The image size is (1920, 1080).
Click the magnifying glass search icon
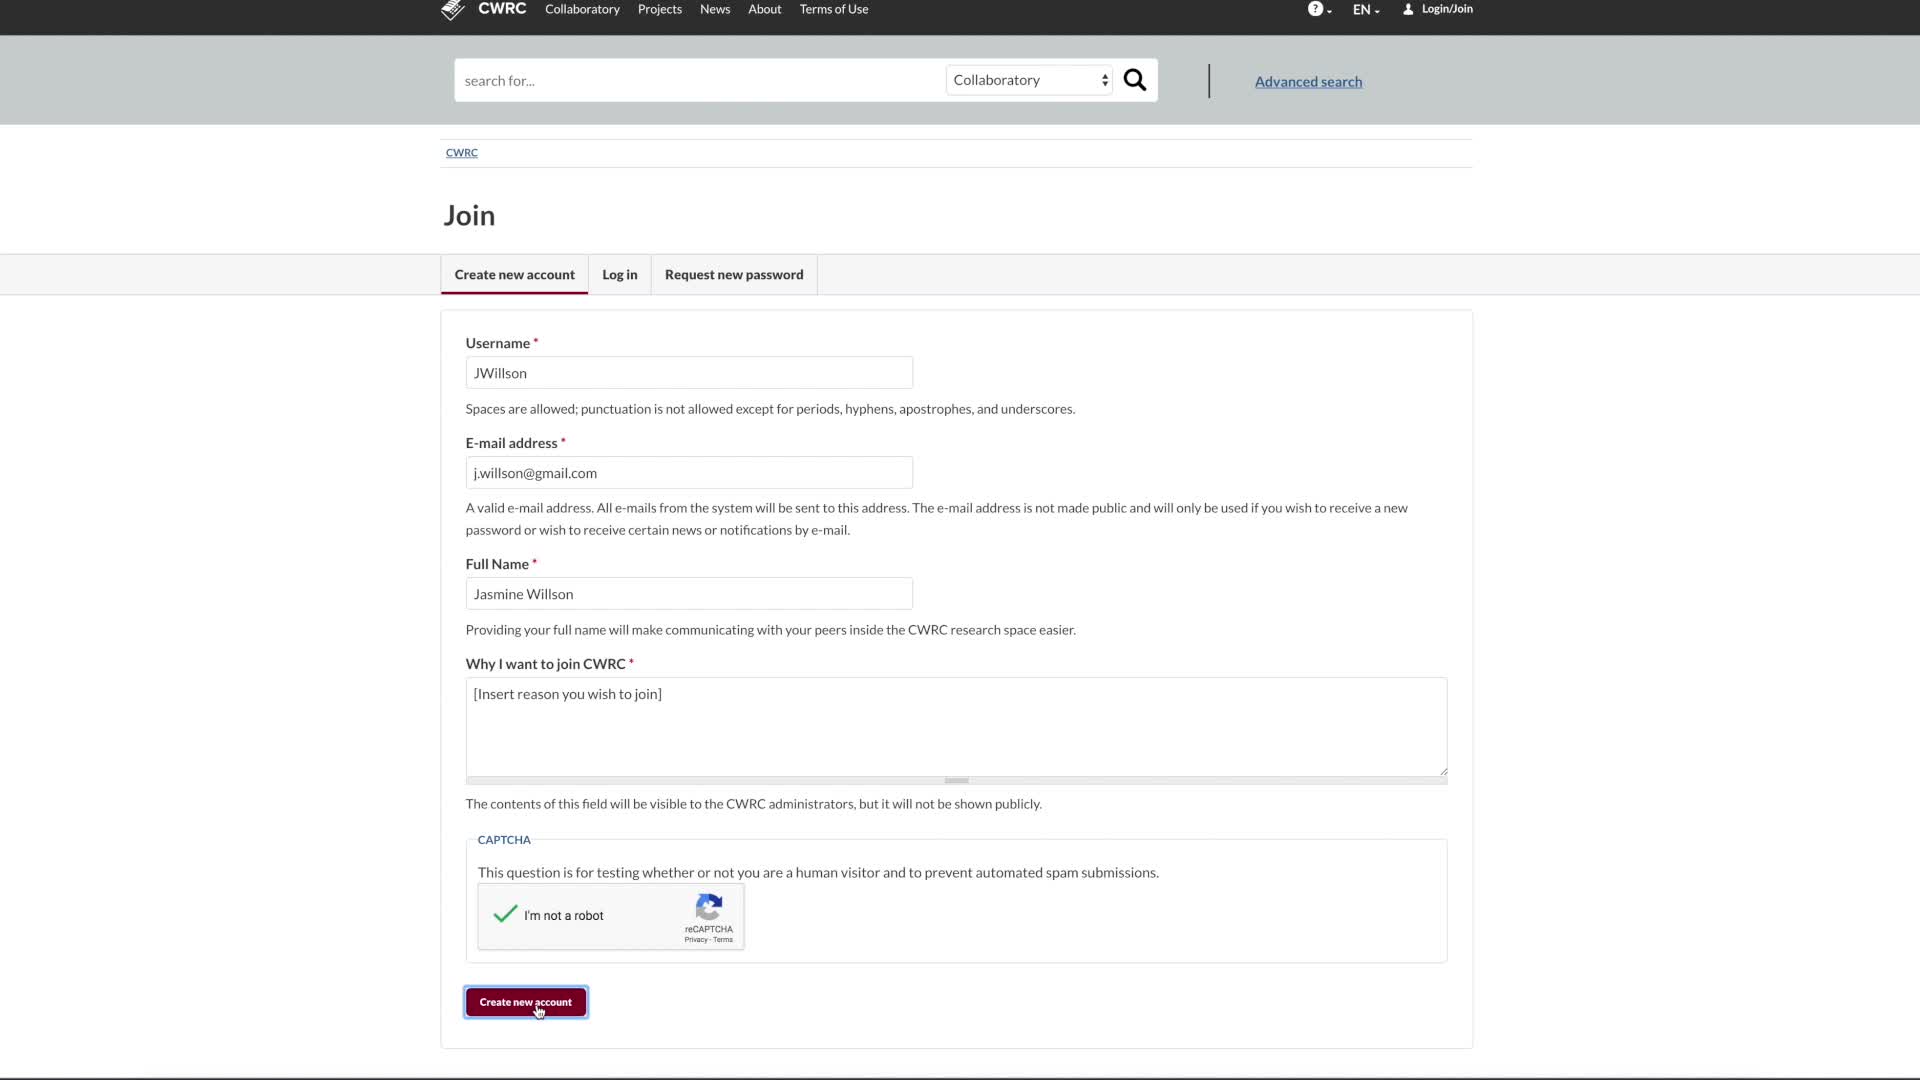click(x=1135, y=80)
